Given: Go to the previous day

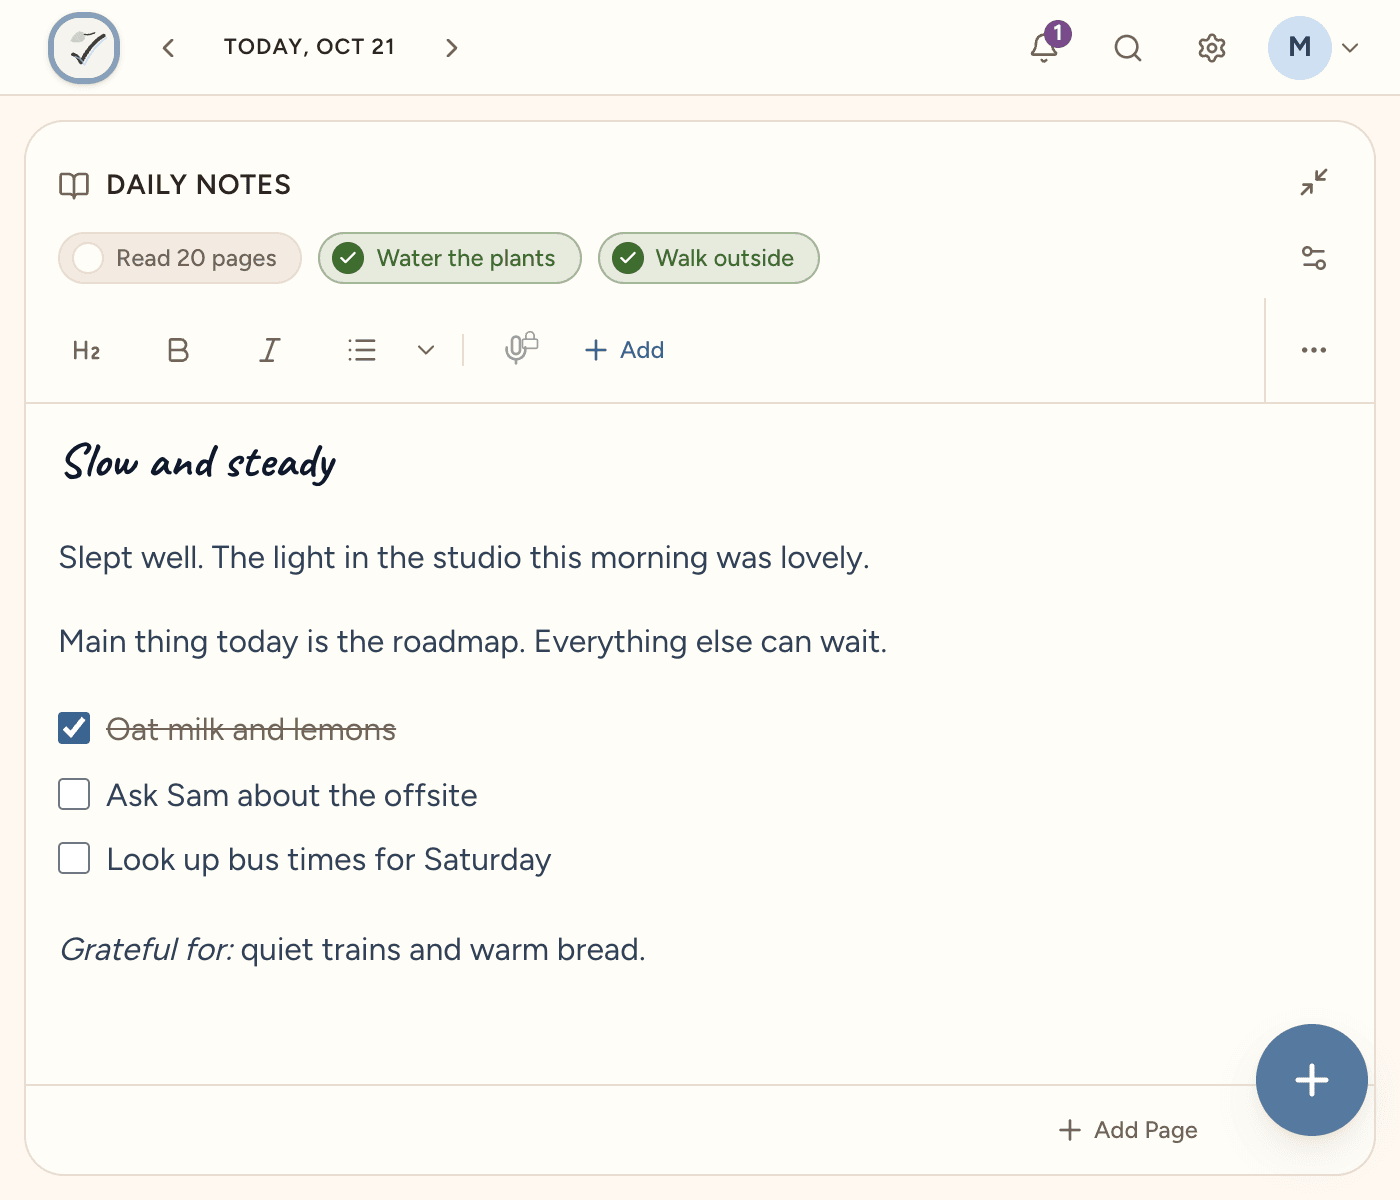Looking at the screenshot, I should (168, 48).
